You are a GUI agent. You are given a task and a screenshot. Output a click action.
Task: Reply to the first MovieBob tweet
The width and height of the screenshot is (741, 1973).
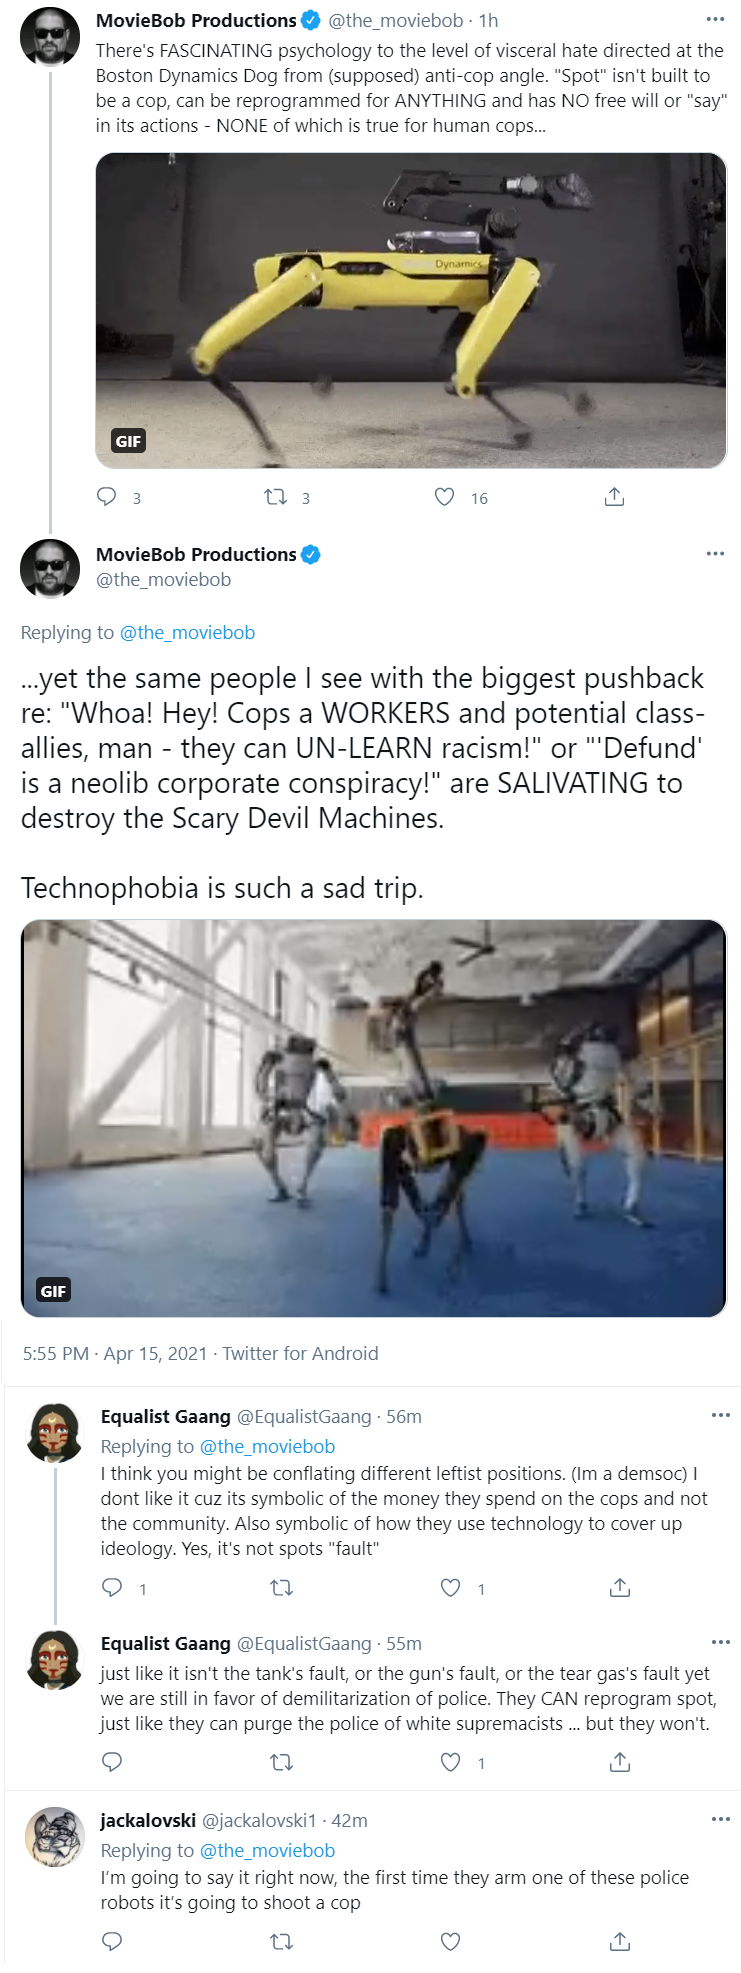pos(107,497)
